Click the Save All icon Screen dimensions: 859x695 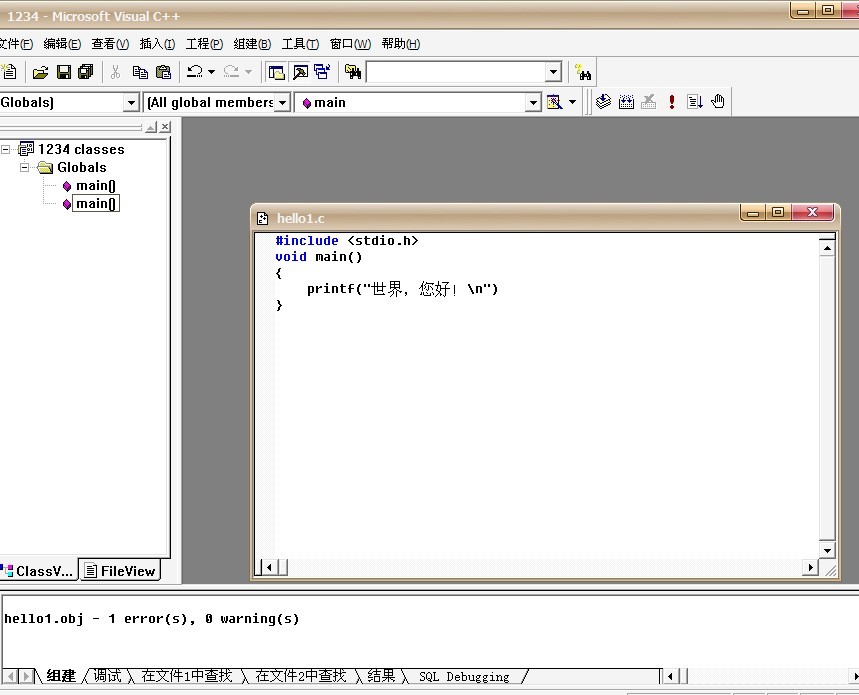click(86, 72)
